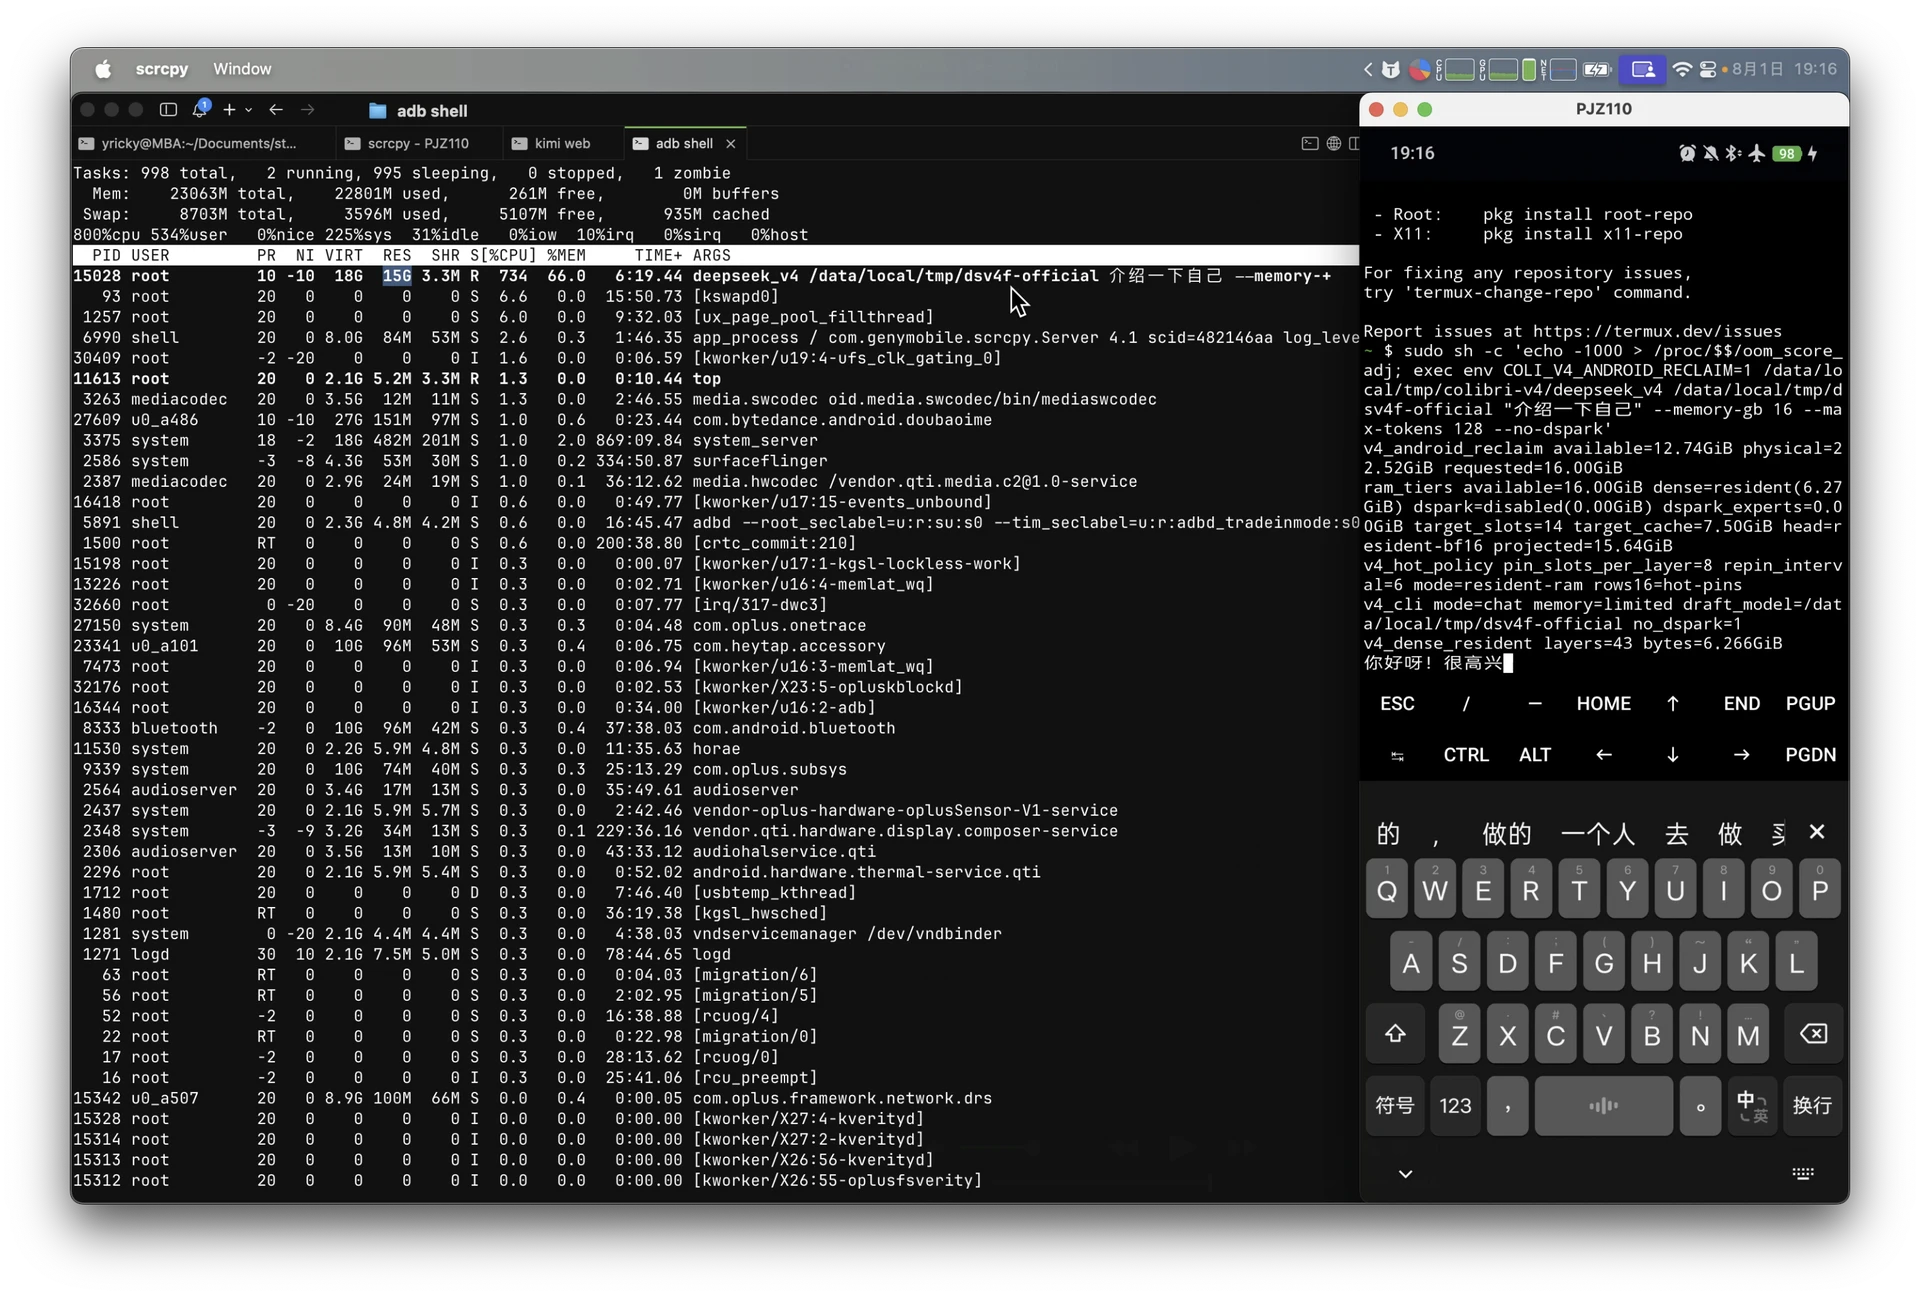Image resolution: width=1920 pixels, height=1297 pixels.
Task: Click the PJZ110 window title bar
Action: [x=1603, y=109]
